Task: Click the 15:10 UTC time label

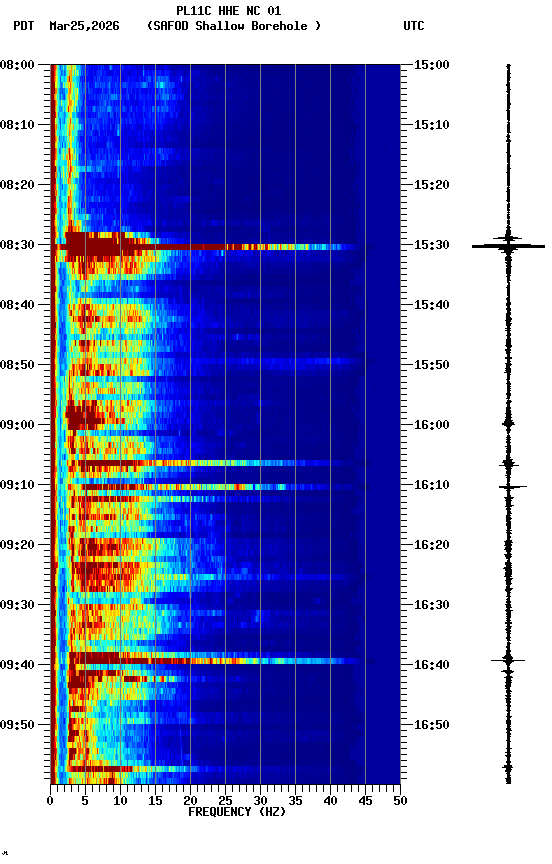Action: (x=432, y=125)
